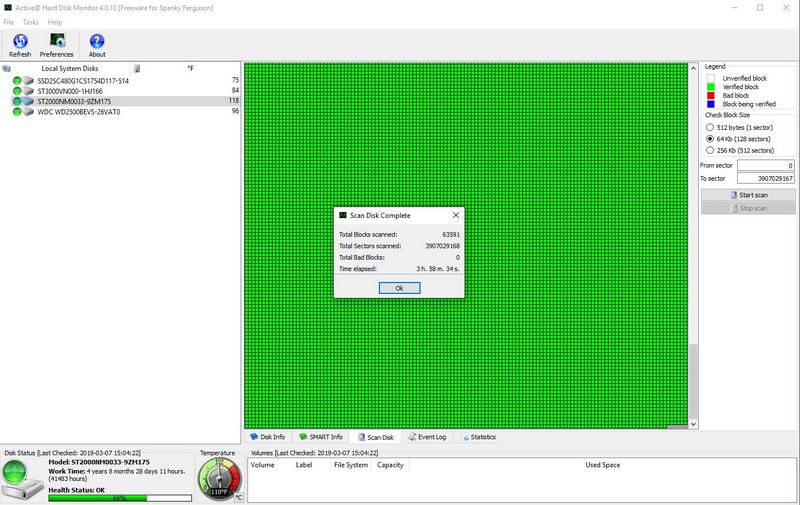
Task: Click the Refresh toolbar icon
Action: tap(20, 44)
